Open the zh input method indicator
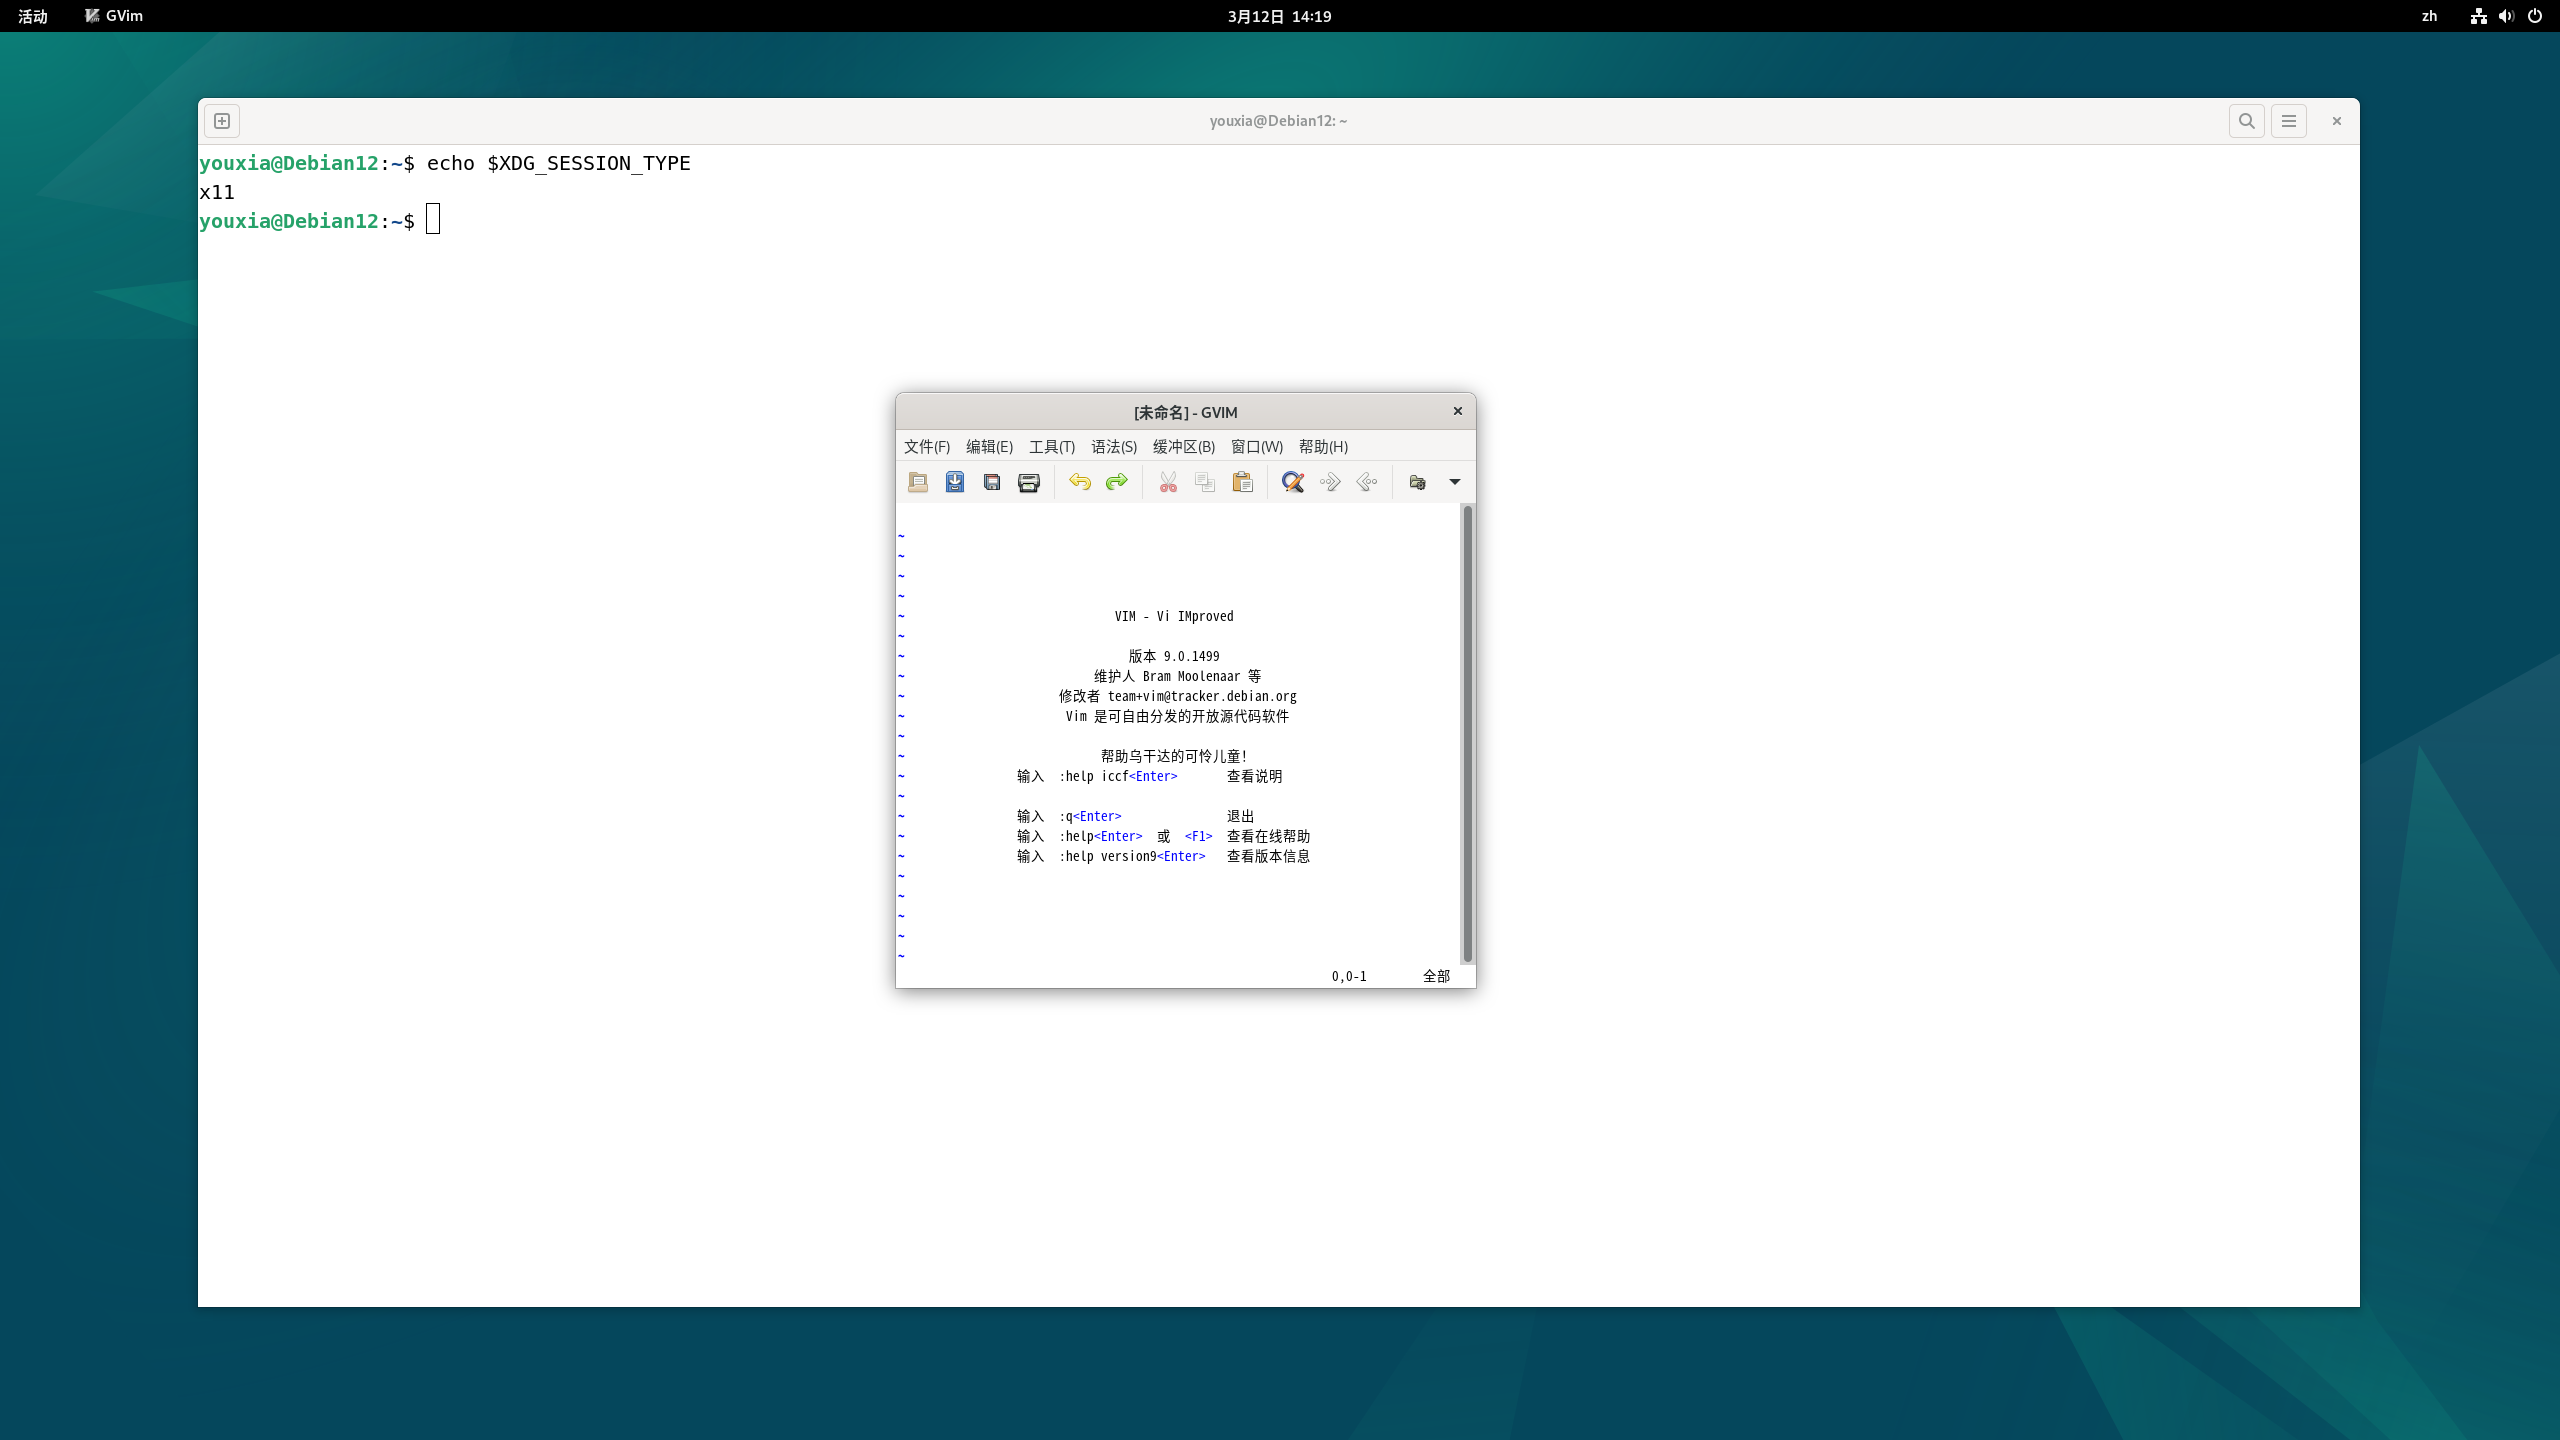The width and height of the screenshot is (2560, 1440). [2430, 16]
